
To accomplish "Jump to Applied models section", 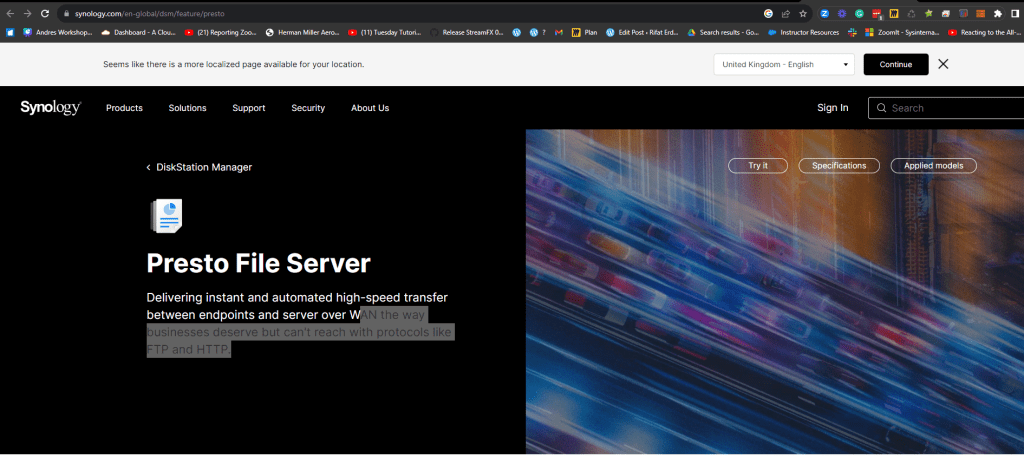I will click(933, 166).
